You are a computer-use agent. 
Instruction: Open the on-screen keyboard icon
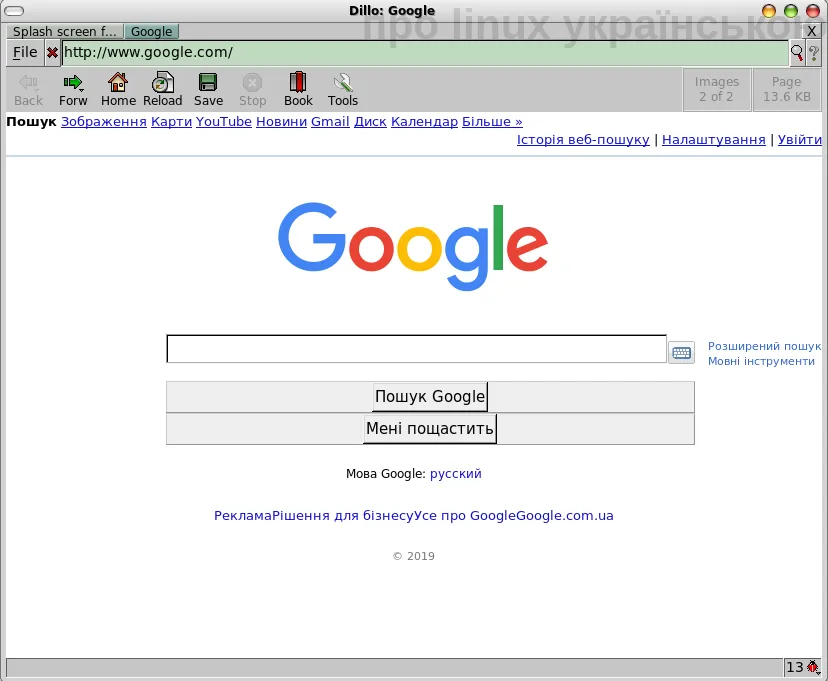pyautogui.click(x=681, y=353)
